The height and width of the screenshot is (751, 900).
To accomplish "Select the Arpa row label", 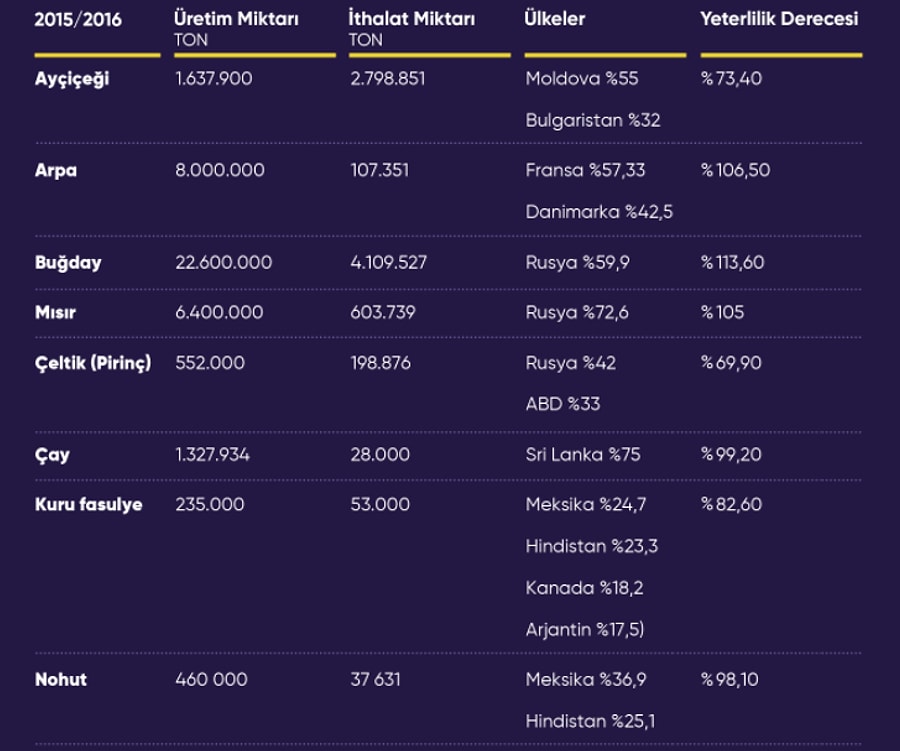I will [x=56, y=171].
